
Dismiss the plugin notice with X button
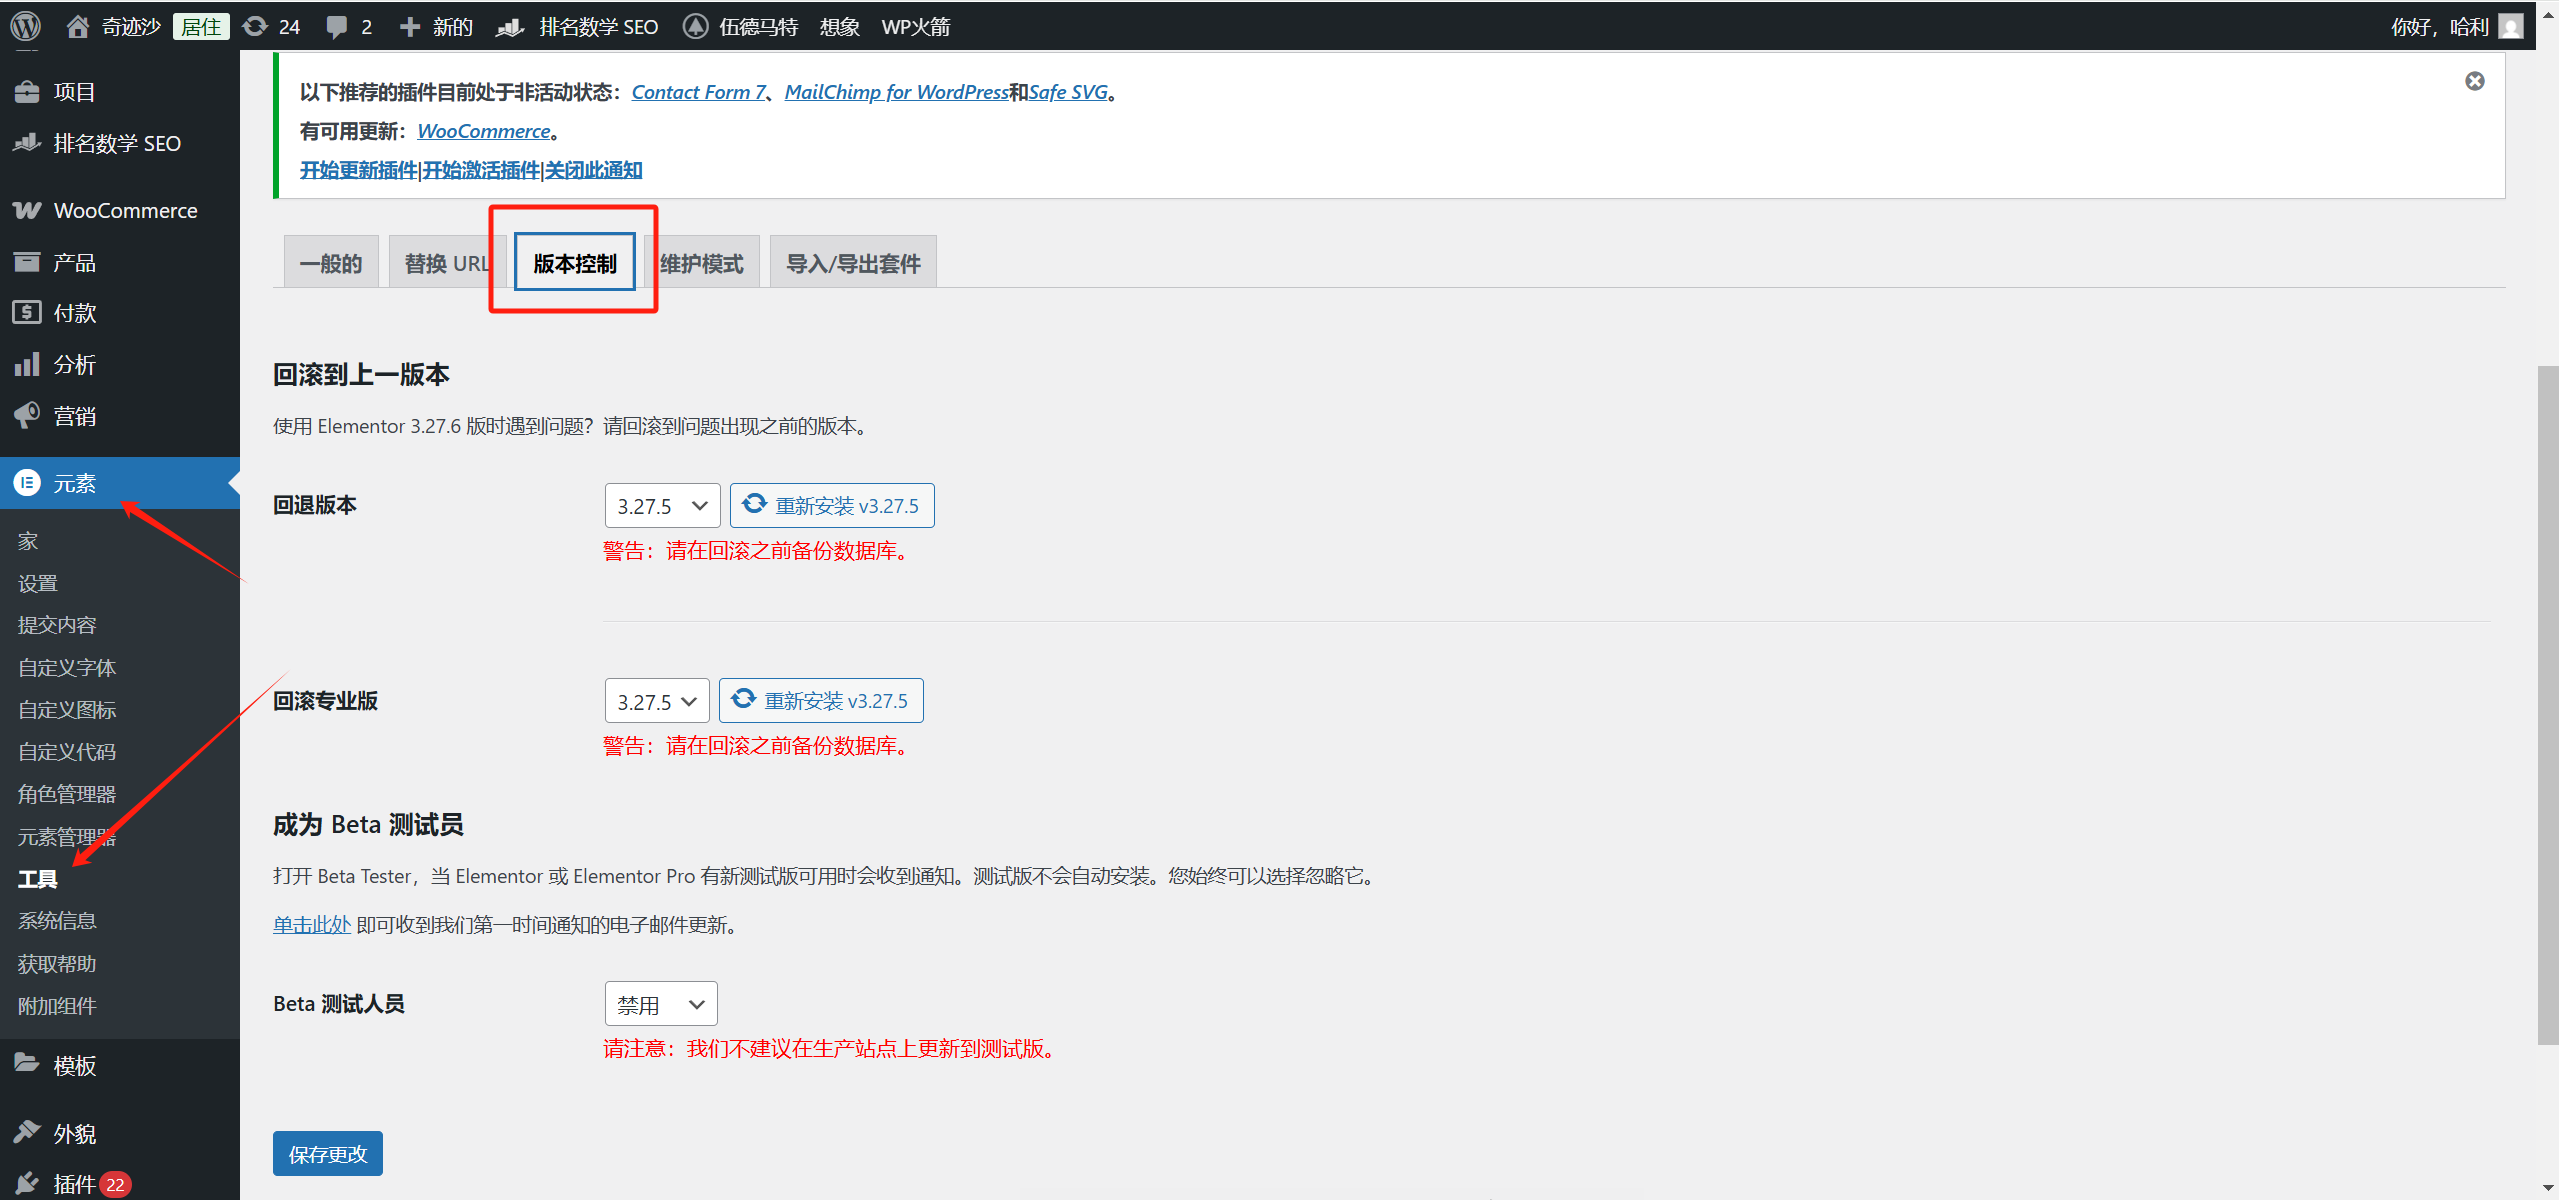[2475, 81]
